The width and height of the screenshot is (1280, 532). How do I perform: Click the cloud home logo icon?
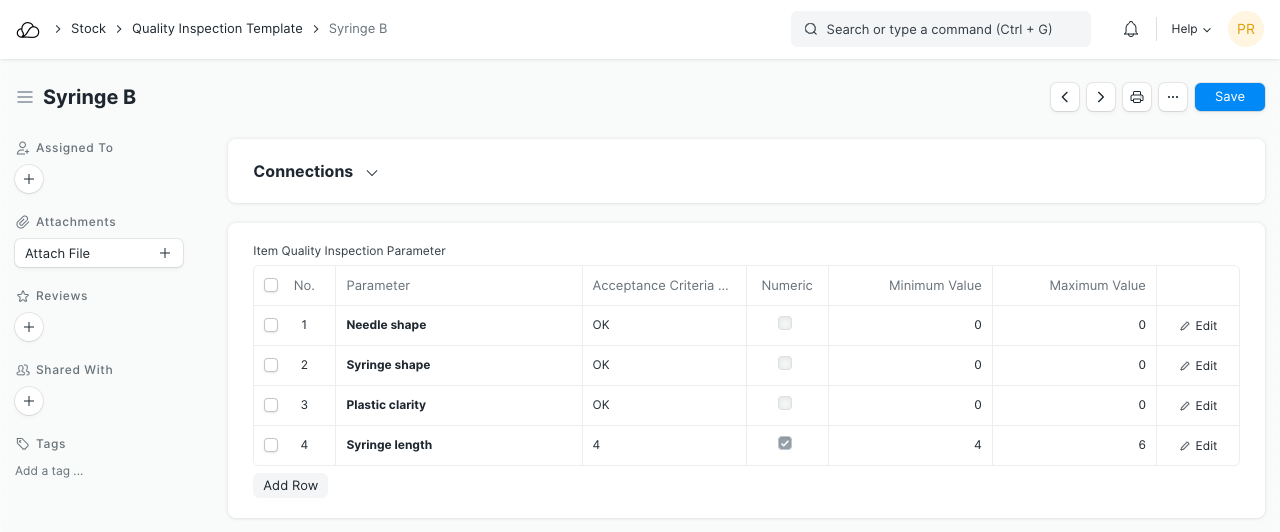(28, 29)
